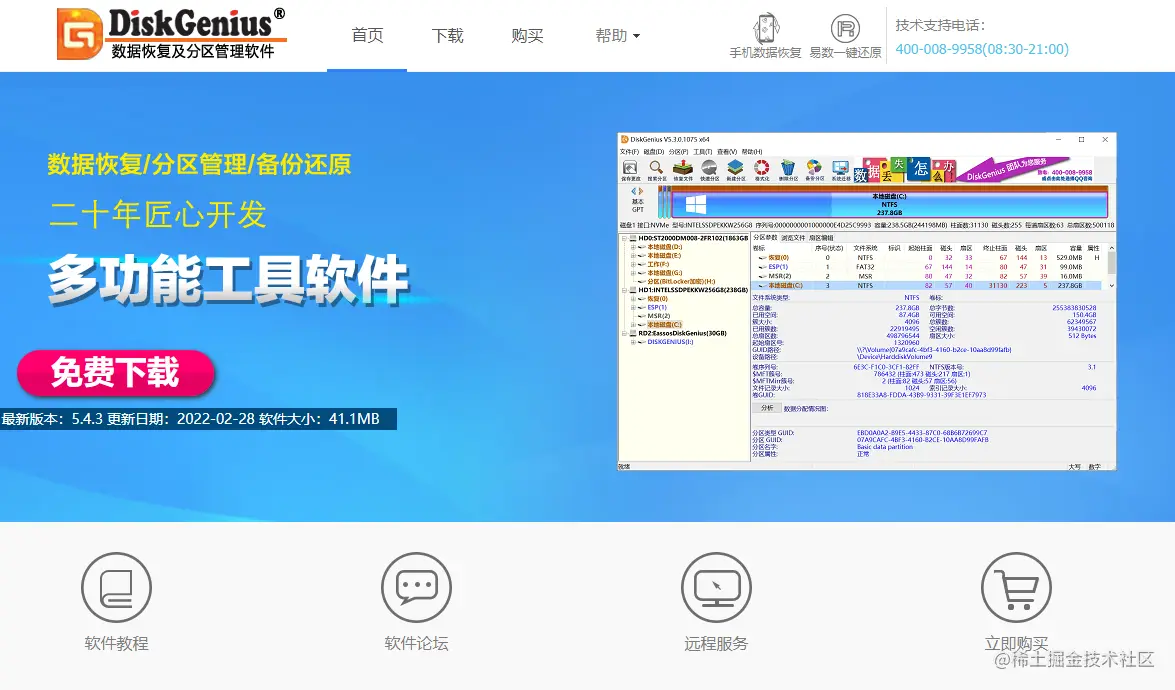Open 易数一键还原 icon link
This screenshot has width=1175, height=690.
tap(845, 36)
